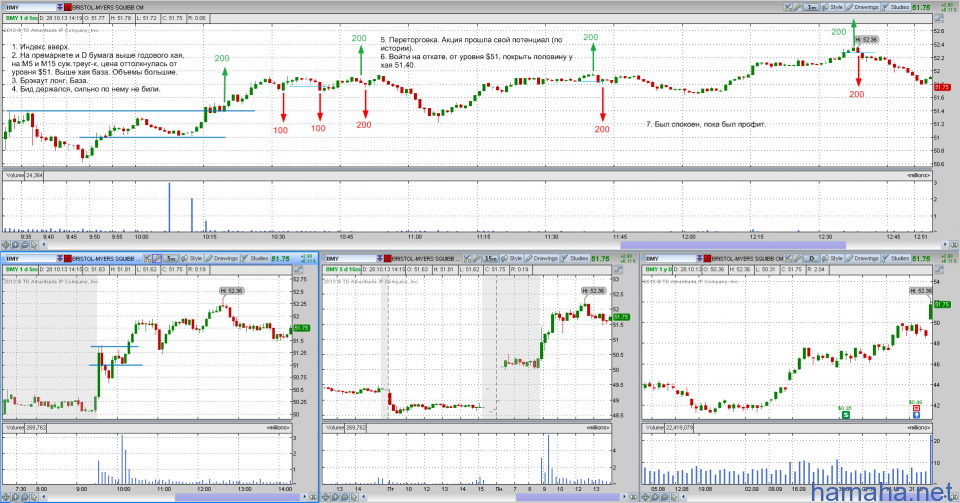Viewport: 960px width, 503px height.
Task: Click the zoom icon at the 1m chart's lower-right corner
Action: click(953, 245)
